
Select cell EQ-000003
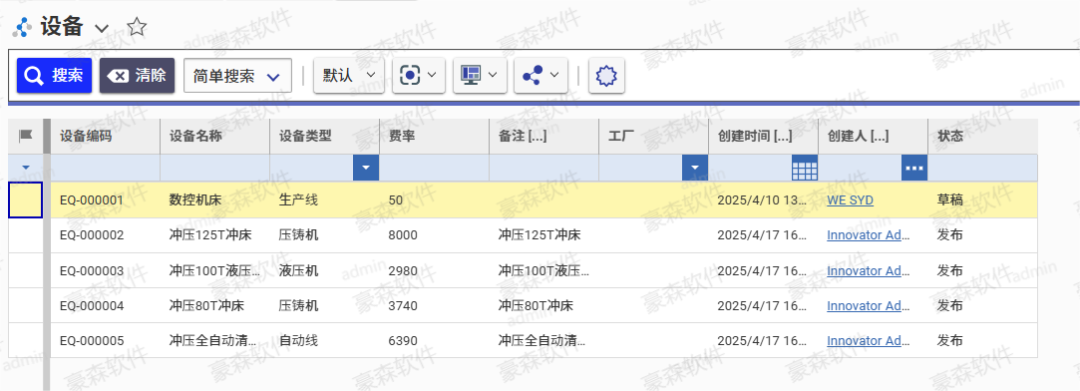(x=106, y=271)
